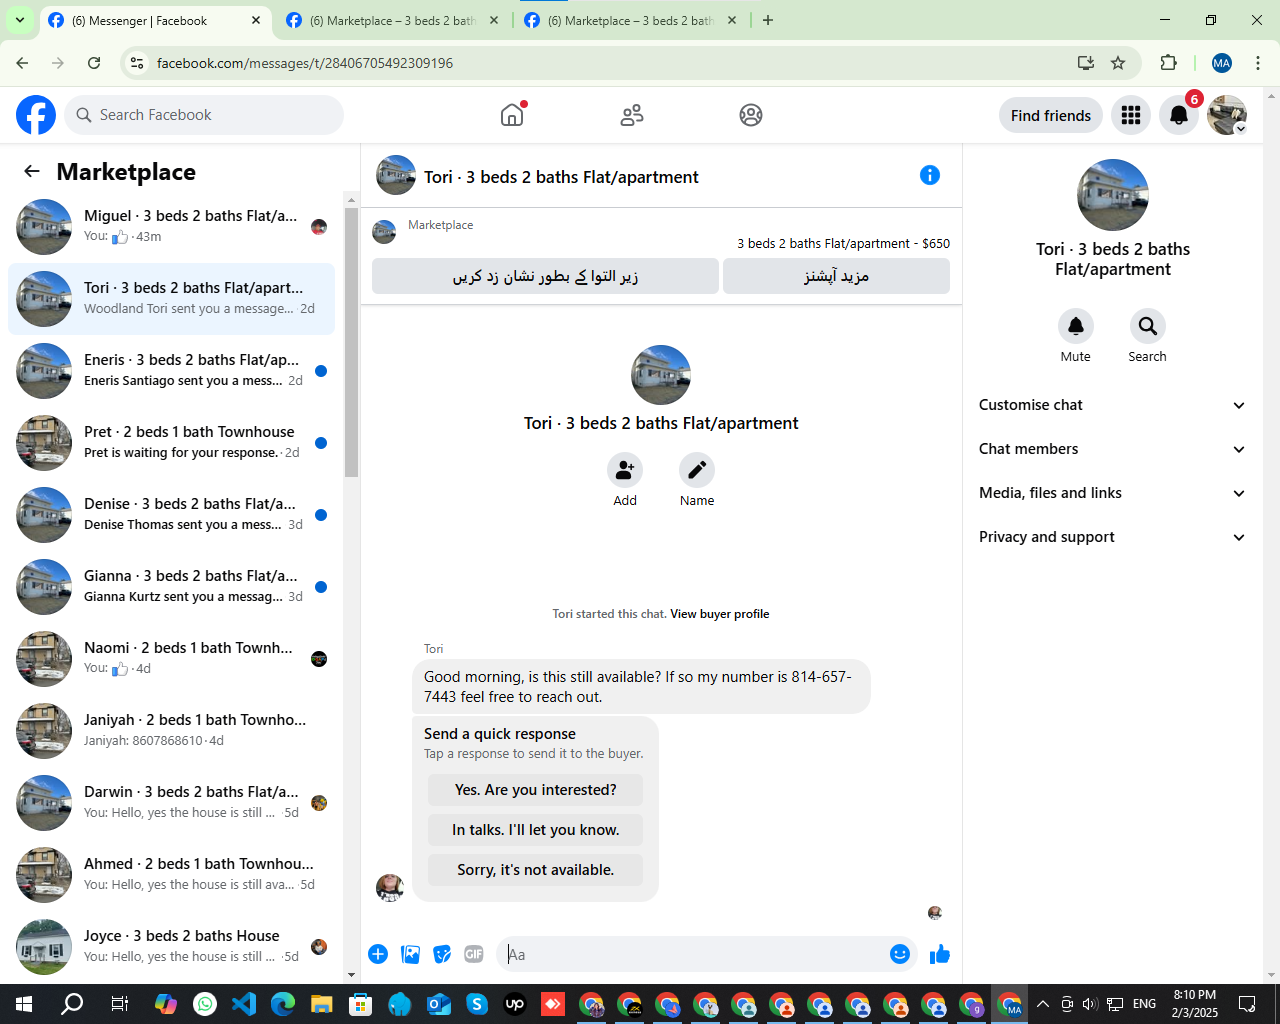Go to Home feed icon
Image resolution: width=1280 pixels, height=1024 pixels.
click(512, 115)
